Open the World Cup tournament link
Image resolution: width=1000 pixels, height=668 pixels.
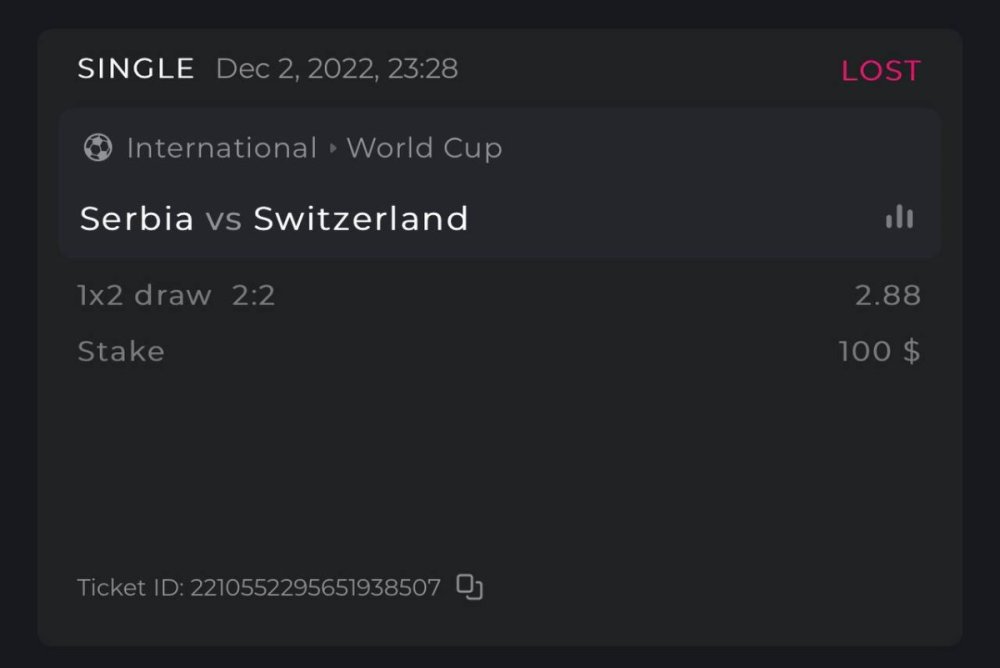point(424,149)
